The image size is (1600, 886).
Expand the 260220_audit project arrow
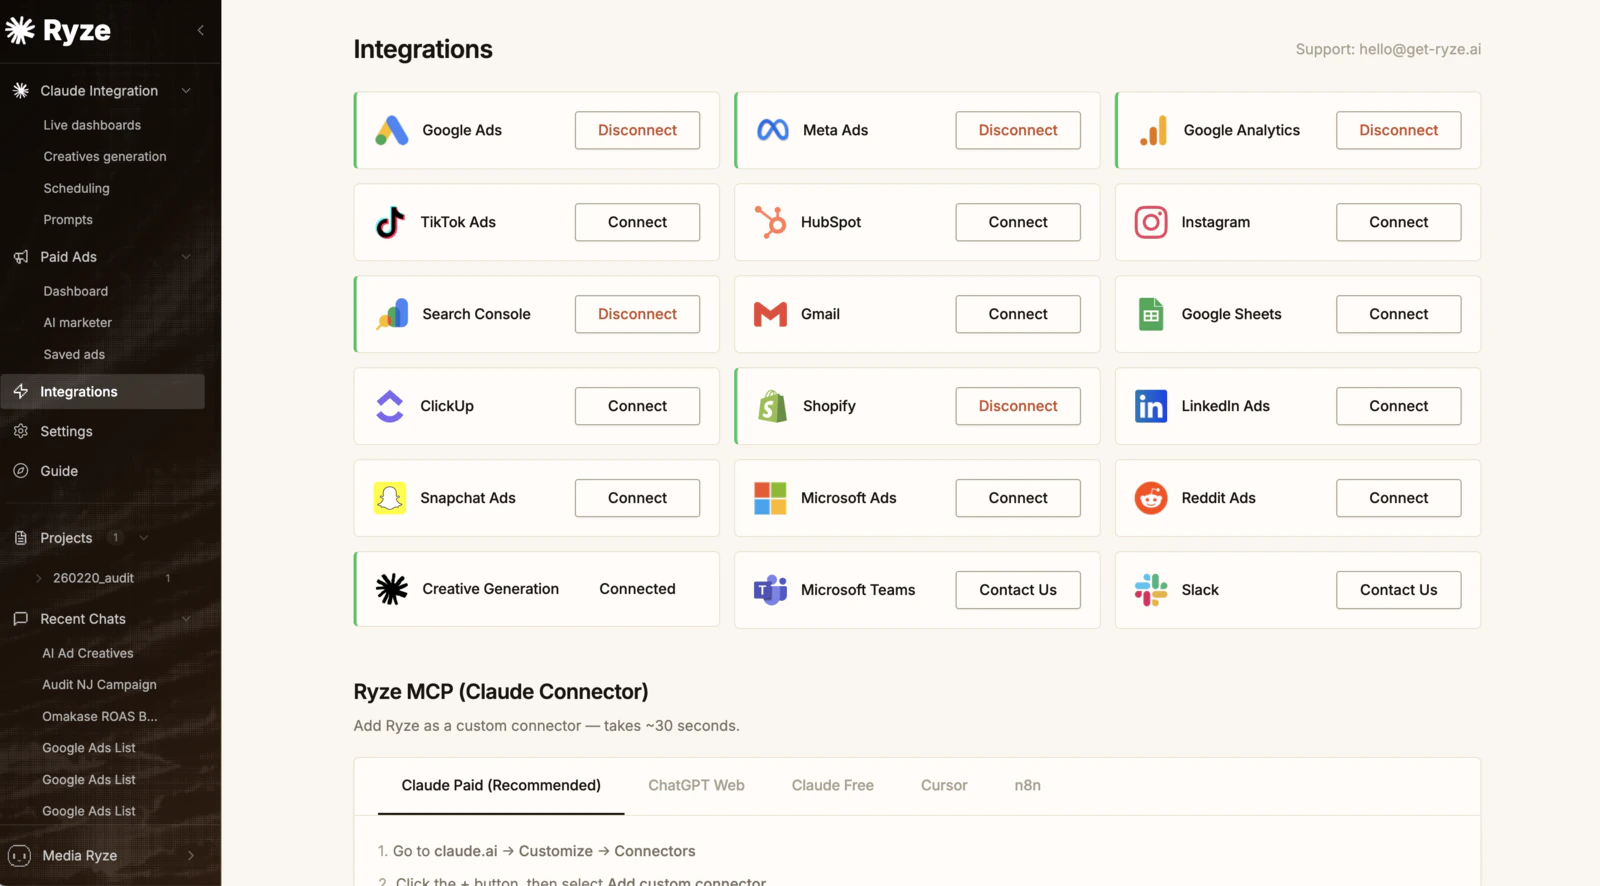[39, 578]
